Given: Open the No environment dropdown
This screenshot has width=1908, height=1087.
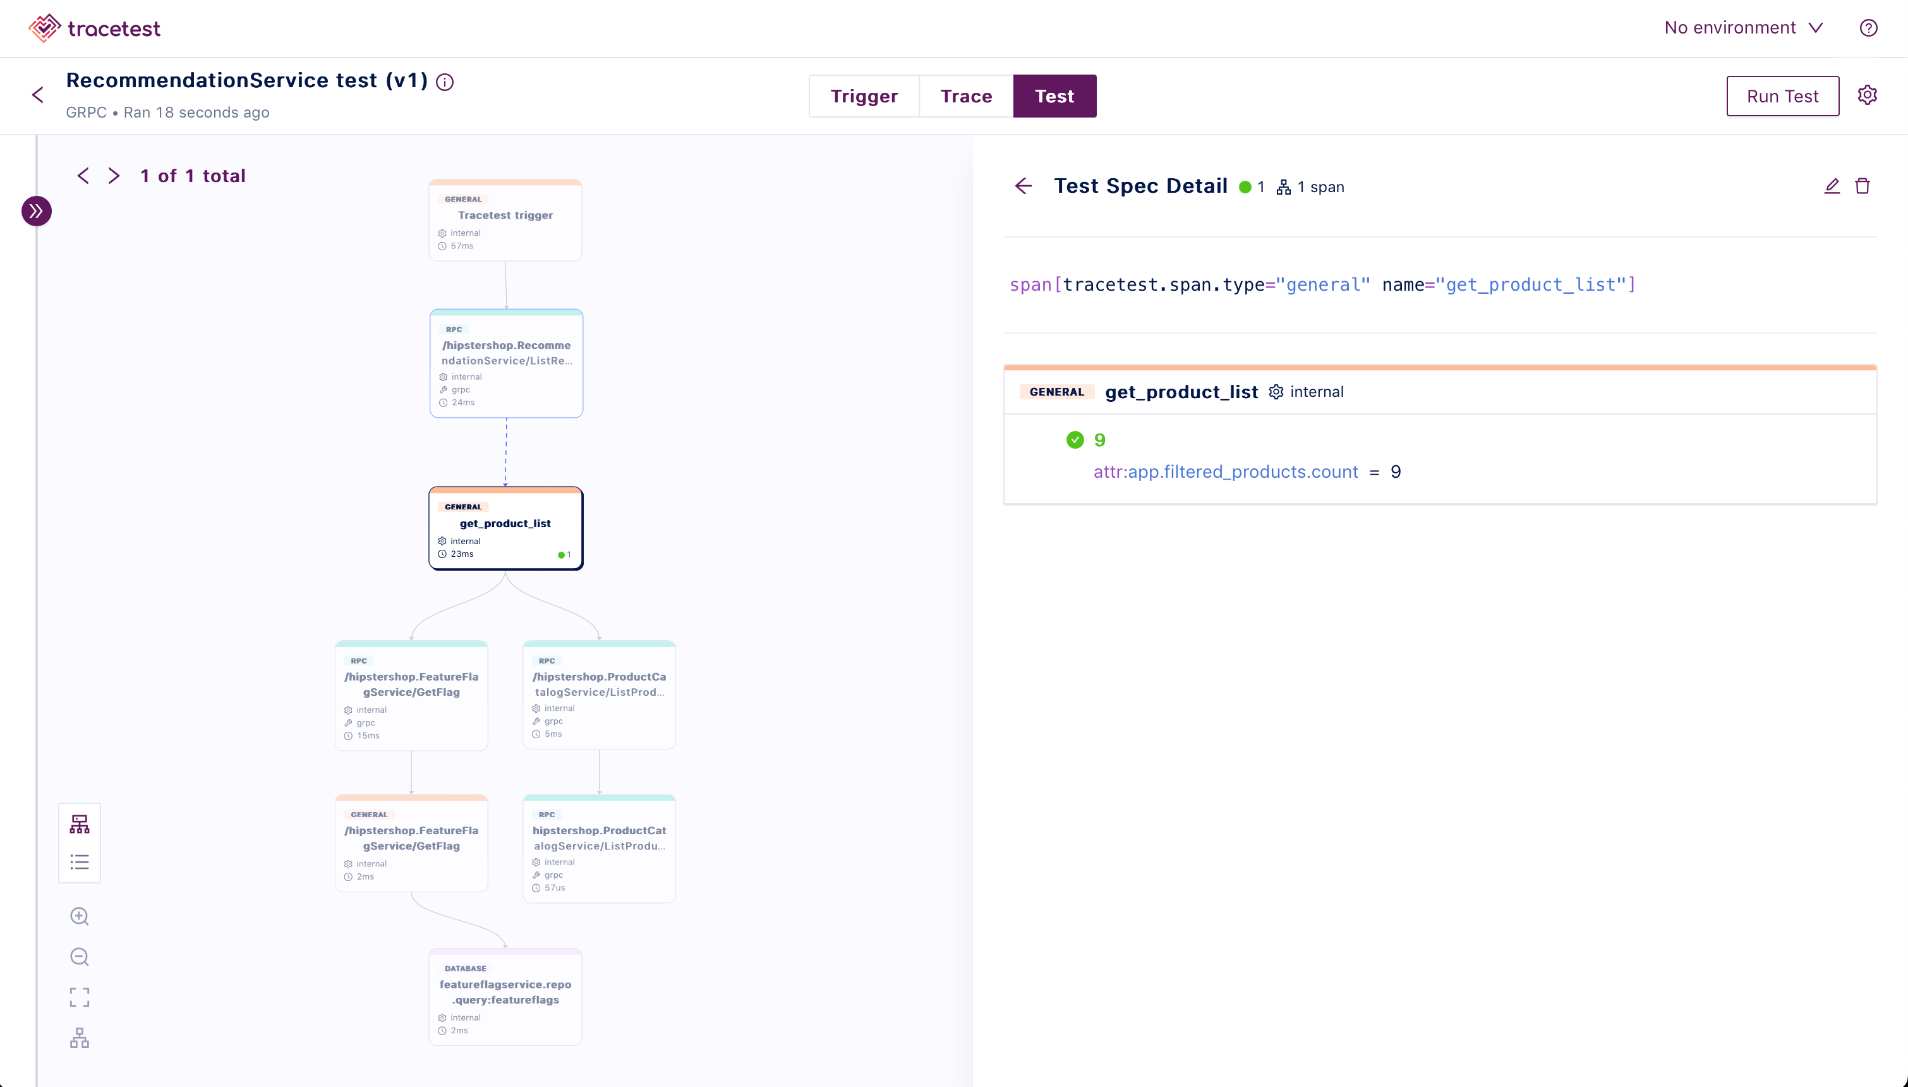Looking at the screenshot, I should coord(1743,28).
